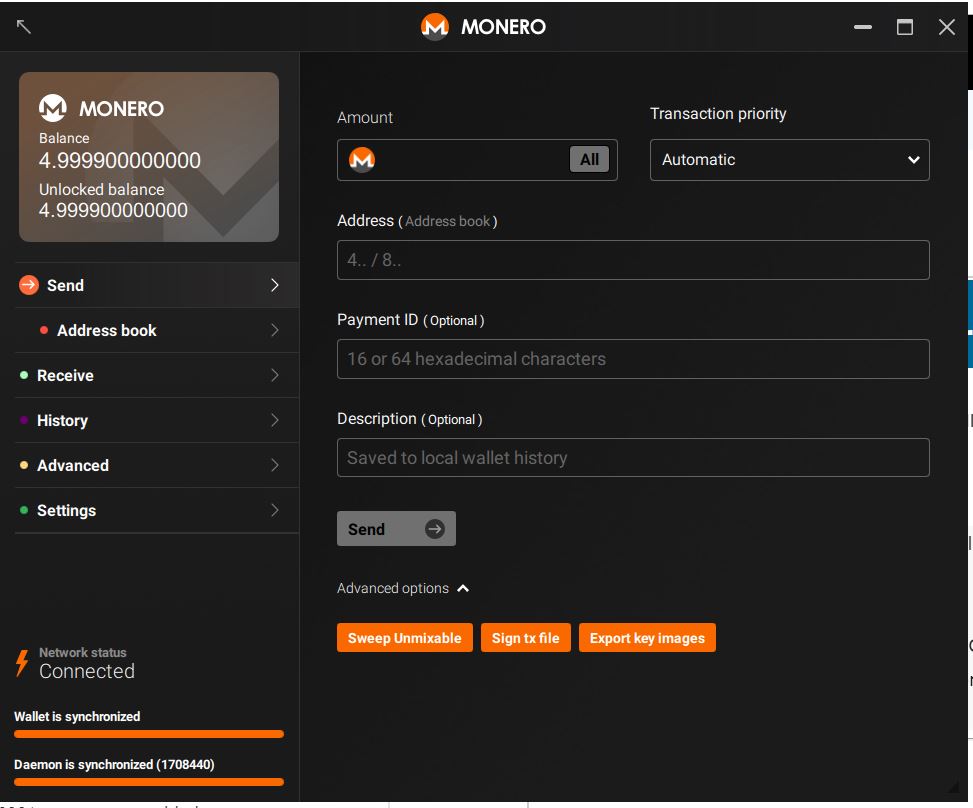The image size is (973, 808).
Task: Click the gray Send button
Action: tap(396, 529)
